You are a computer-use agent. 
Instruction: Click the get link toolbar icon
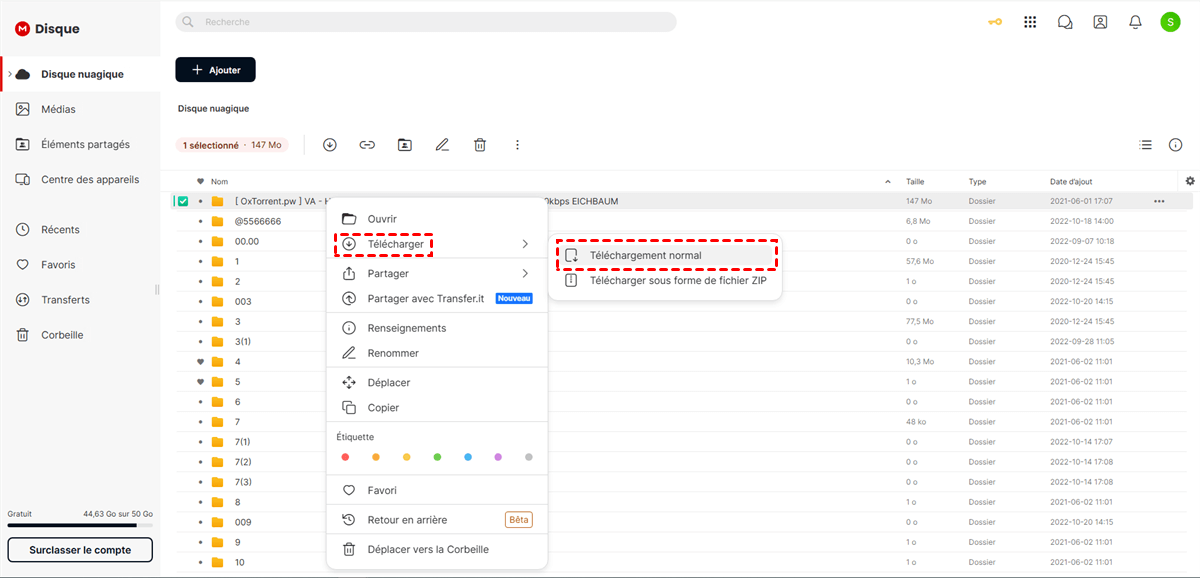tap(367, 145)
